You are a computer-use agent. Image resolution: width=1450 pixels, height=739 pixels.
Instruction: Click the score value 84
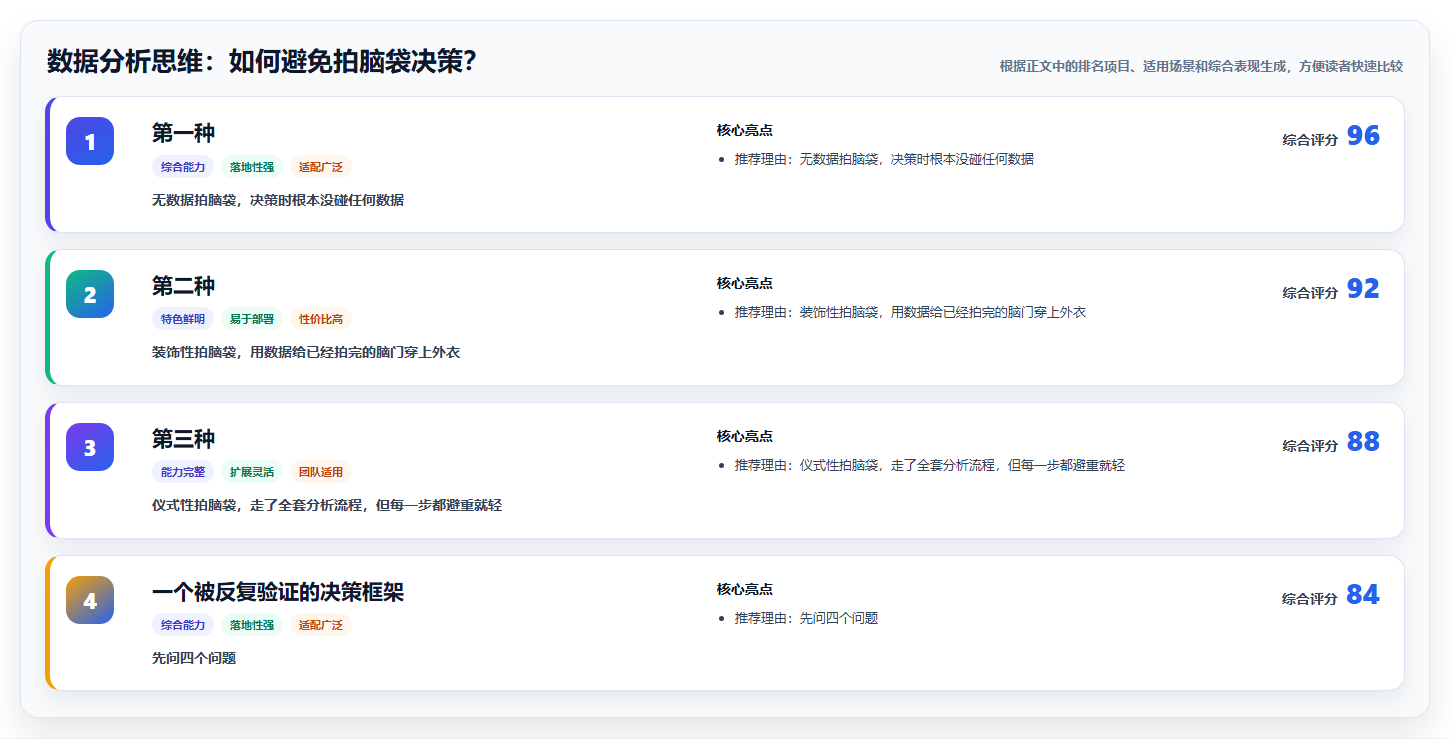[x=1363, y=594]
